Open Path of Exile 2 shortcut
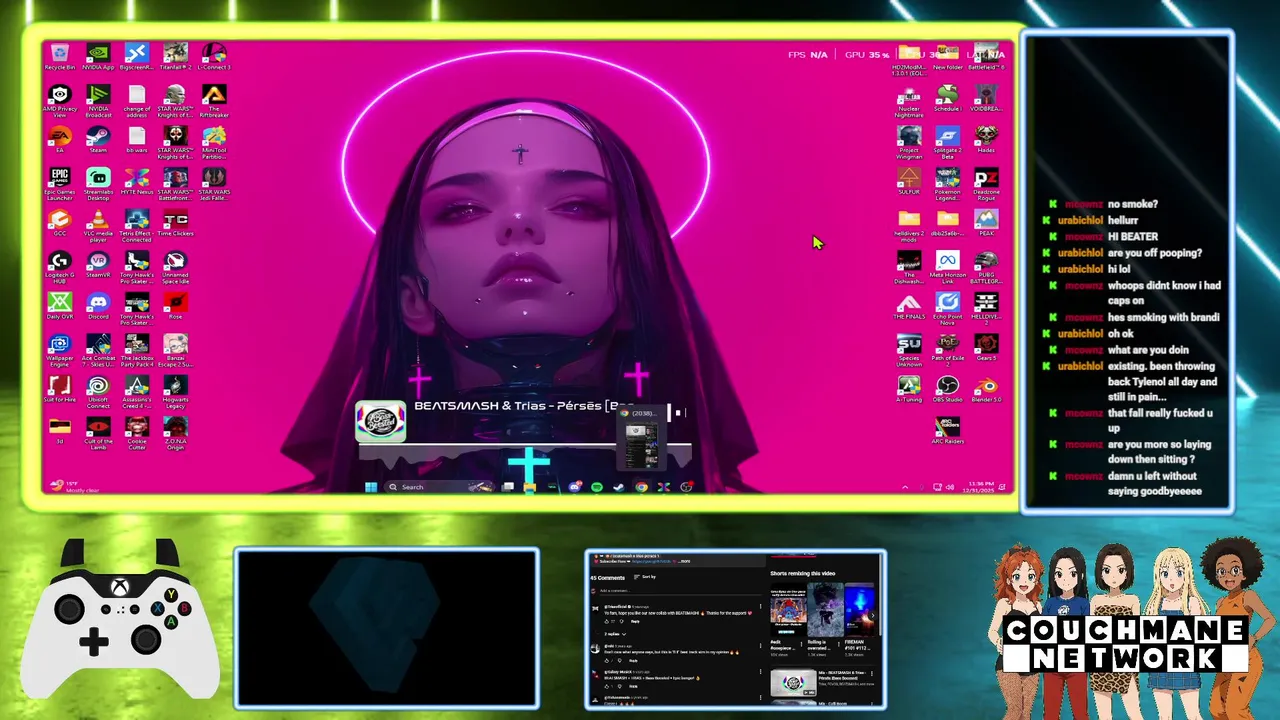1280x720 pixels. click(x=947, y=350)
